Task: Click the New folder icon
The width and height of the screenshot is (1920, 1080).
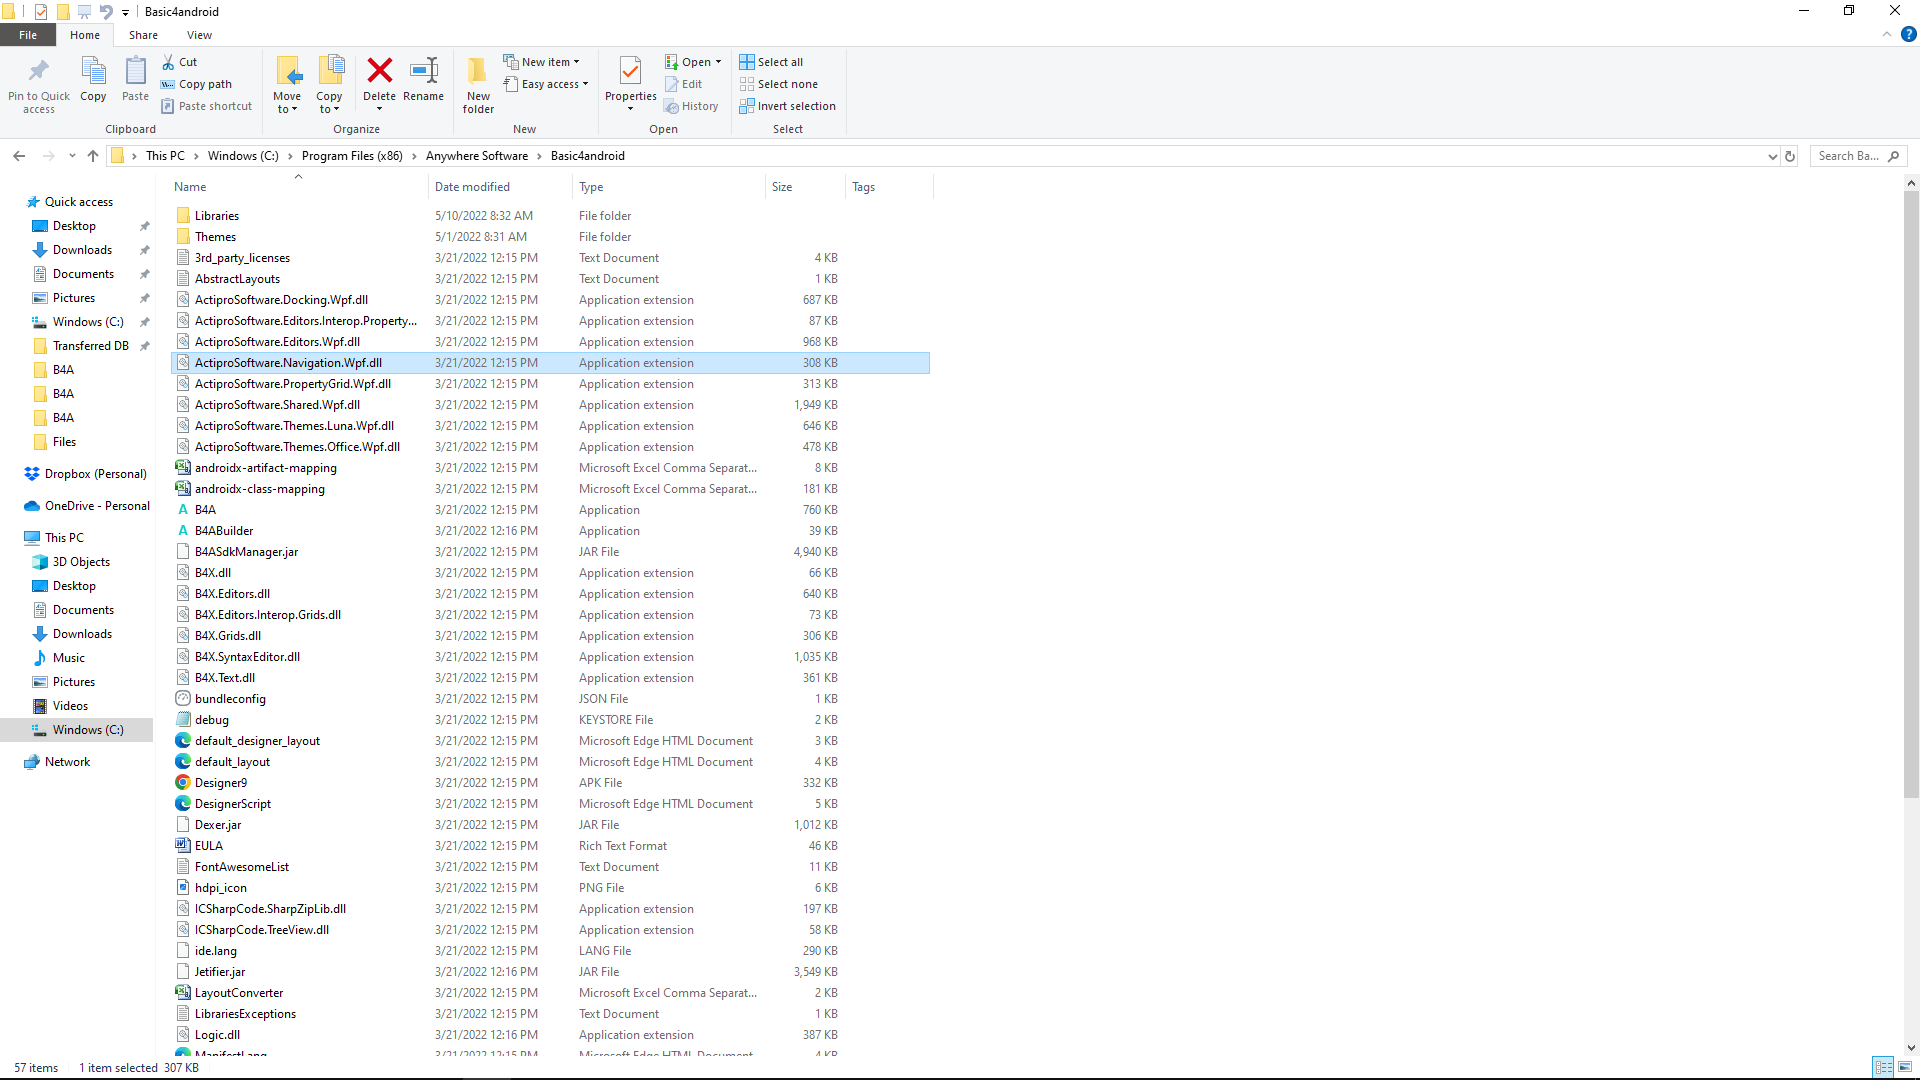Action: tap(478, 72)
